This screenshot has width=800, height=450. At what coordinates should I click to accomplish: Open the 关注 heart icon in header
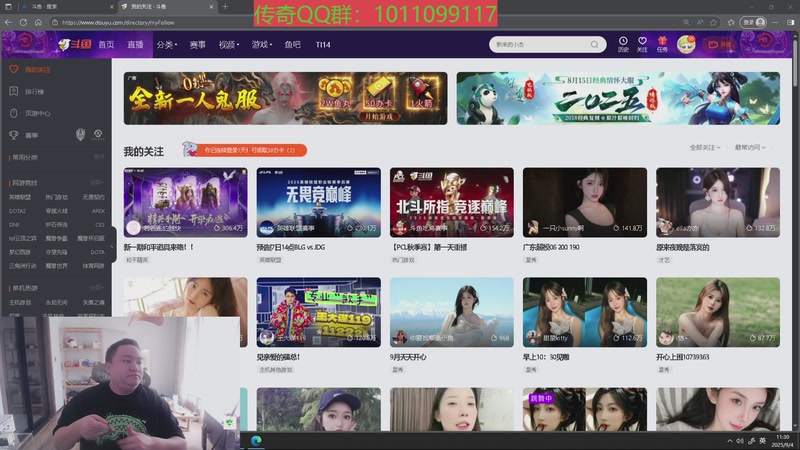[642, 44]
